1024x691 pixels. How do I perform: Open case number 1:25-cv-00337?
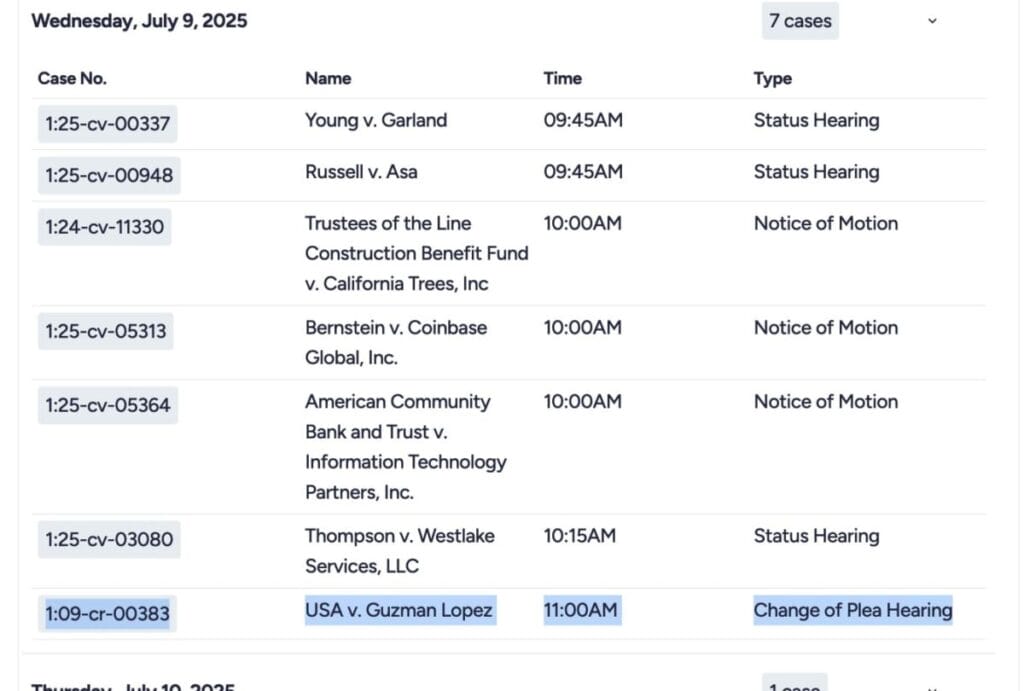[107, 125]
